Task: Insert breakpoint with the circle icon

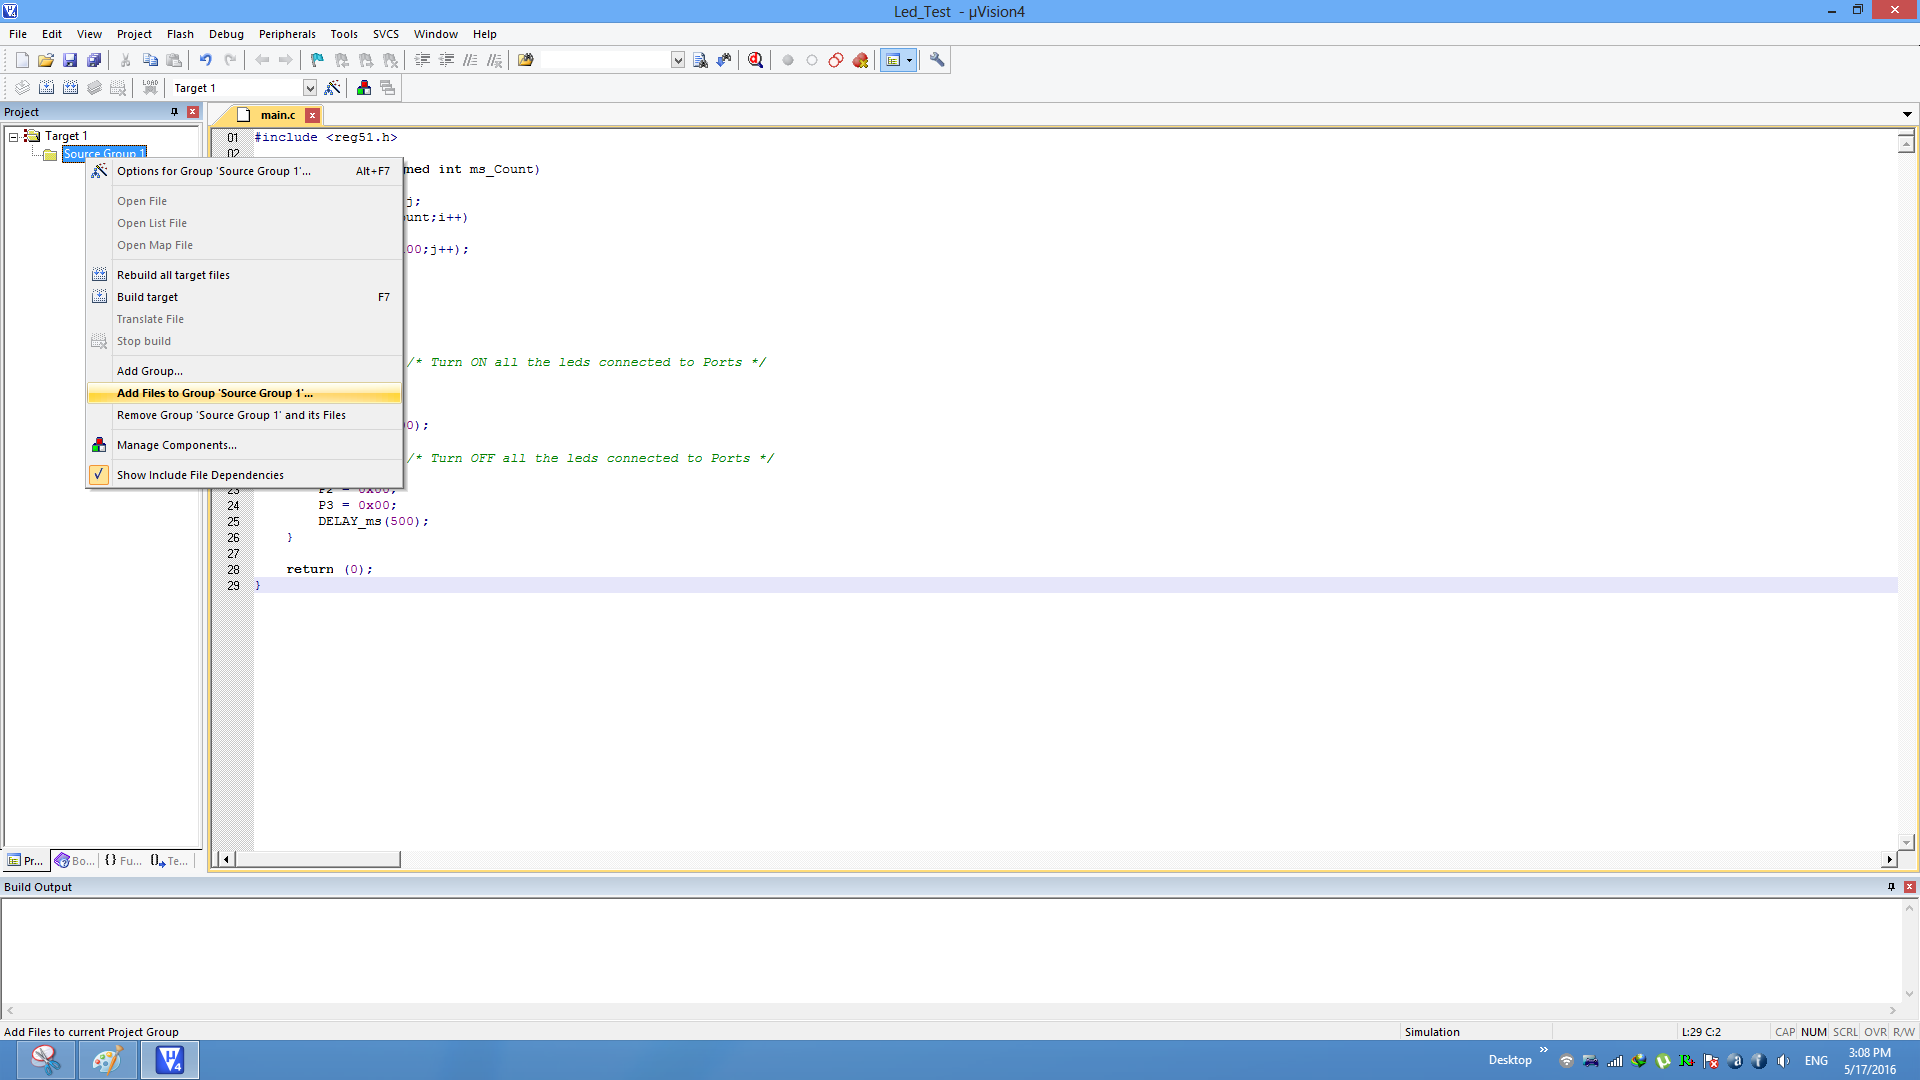Action: tap(788, 60)
